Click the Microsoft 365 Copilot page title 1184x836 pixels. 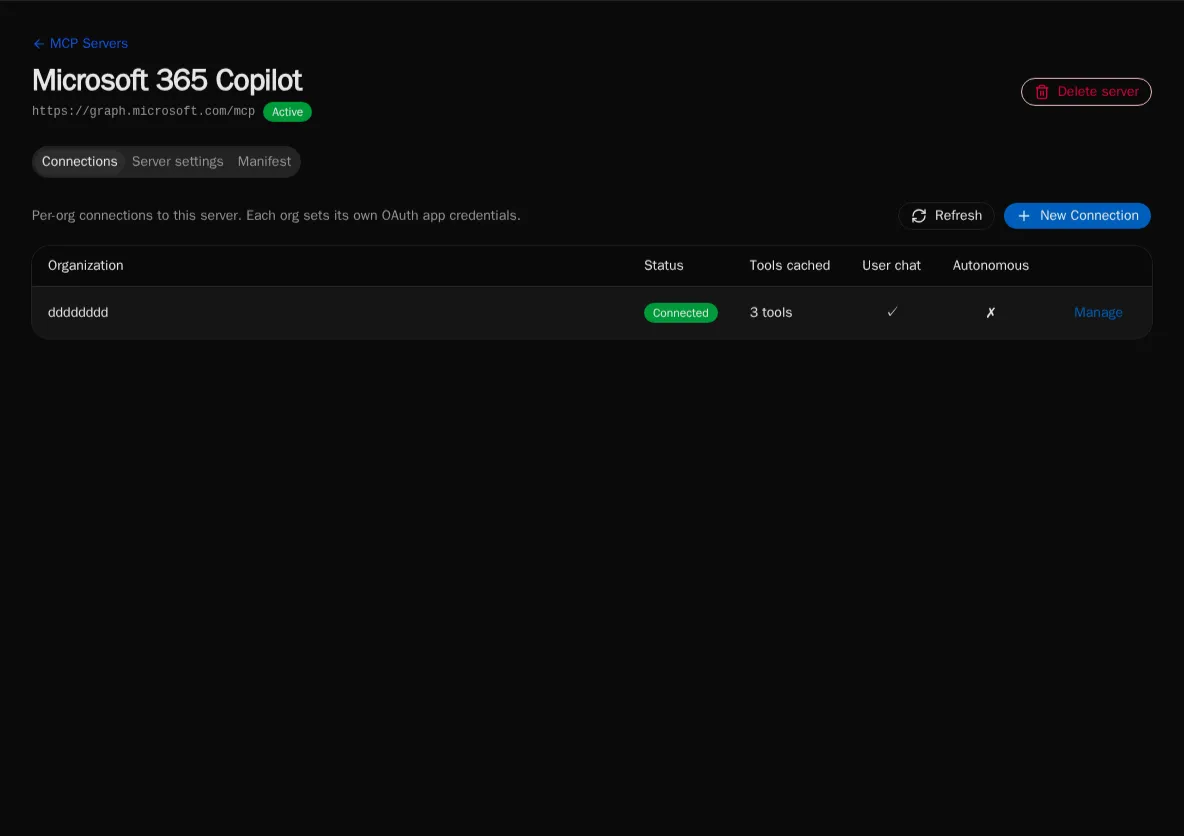[167, 80]
